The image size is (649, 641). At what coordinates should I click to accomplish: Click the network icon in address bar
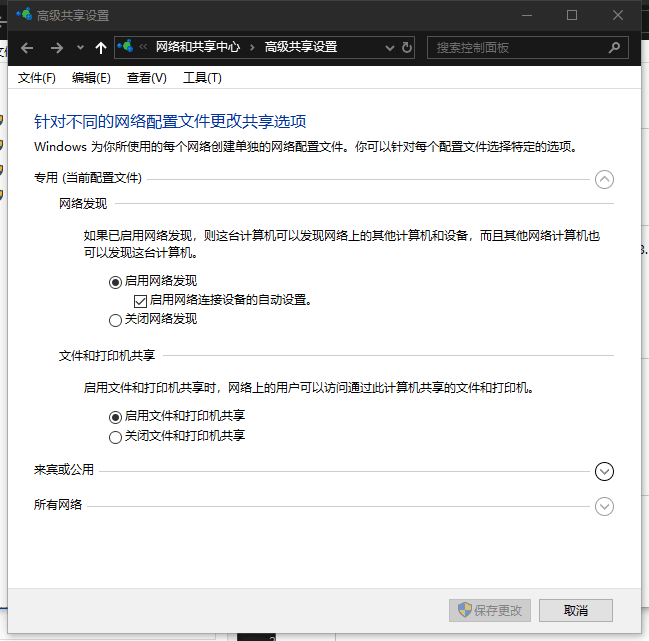click(125, 46)
